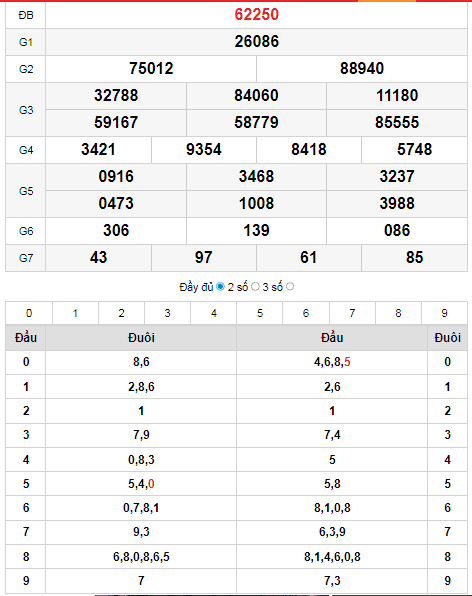Click the G1 prize number 26086

coord(257,41)
